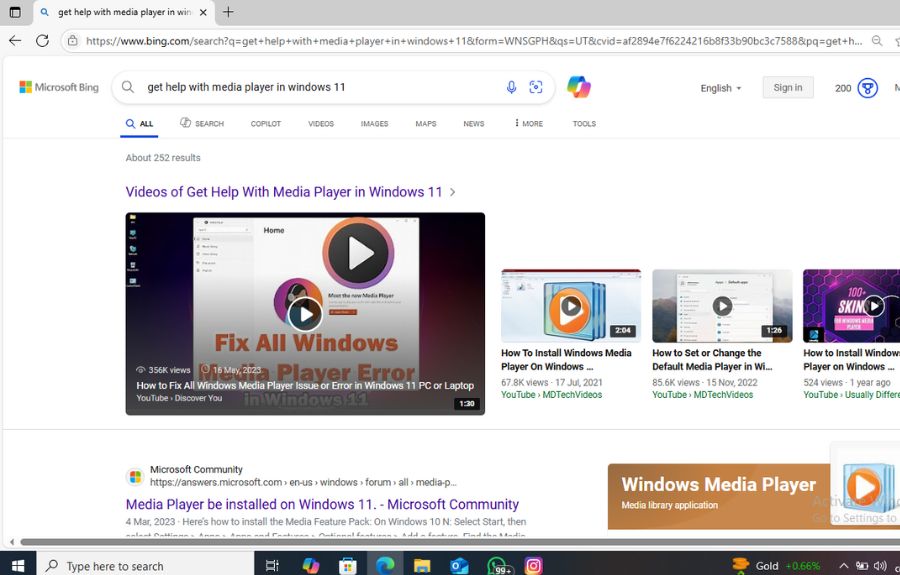Open How to Set or Change the Default Media Player title

pyautogui.click(x=712, y=360)
